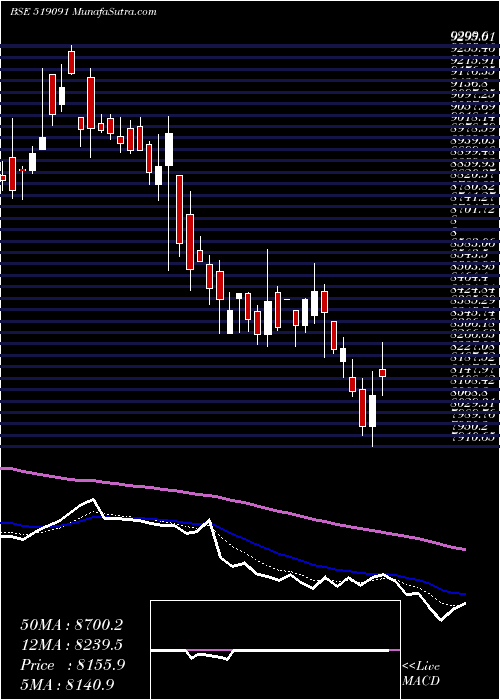Click the highest candlestick at the chart peak
Screen dimensions: 500x700
pos(71,62)
